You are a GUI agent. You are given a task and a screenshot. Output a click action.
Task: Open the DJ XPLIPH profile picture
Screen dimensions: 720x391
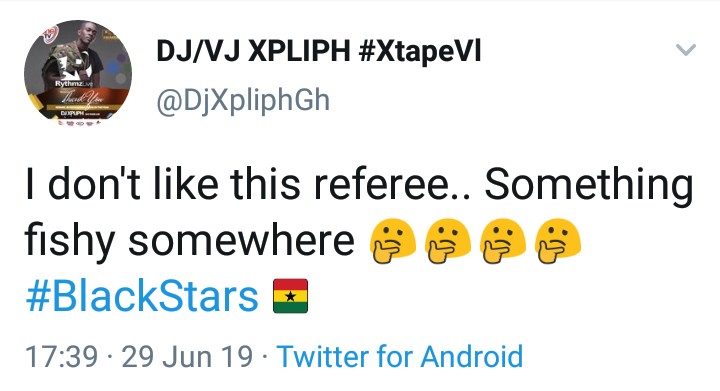click(x=78, y=73)
